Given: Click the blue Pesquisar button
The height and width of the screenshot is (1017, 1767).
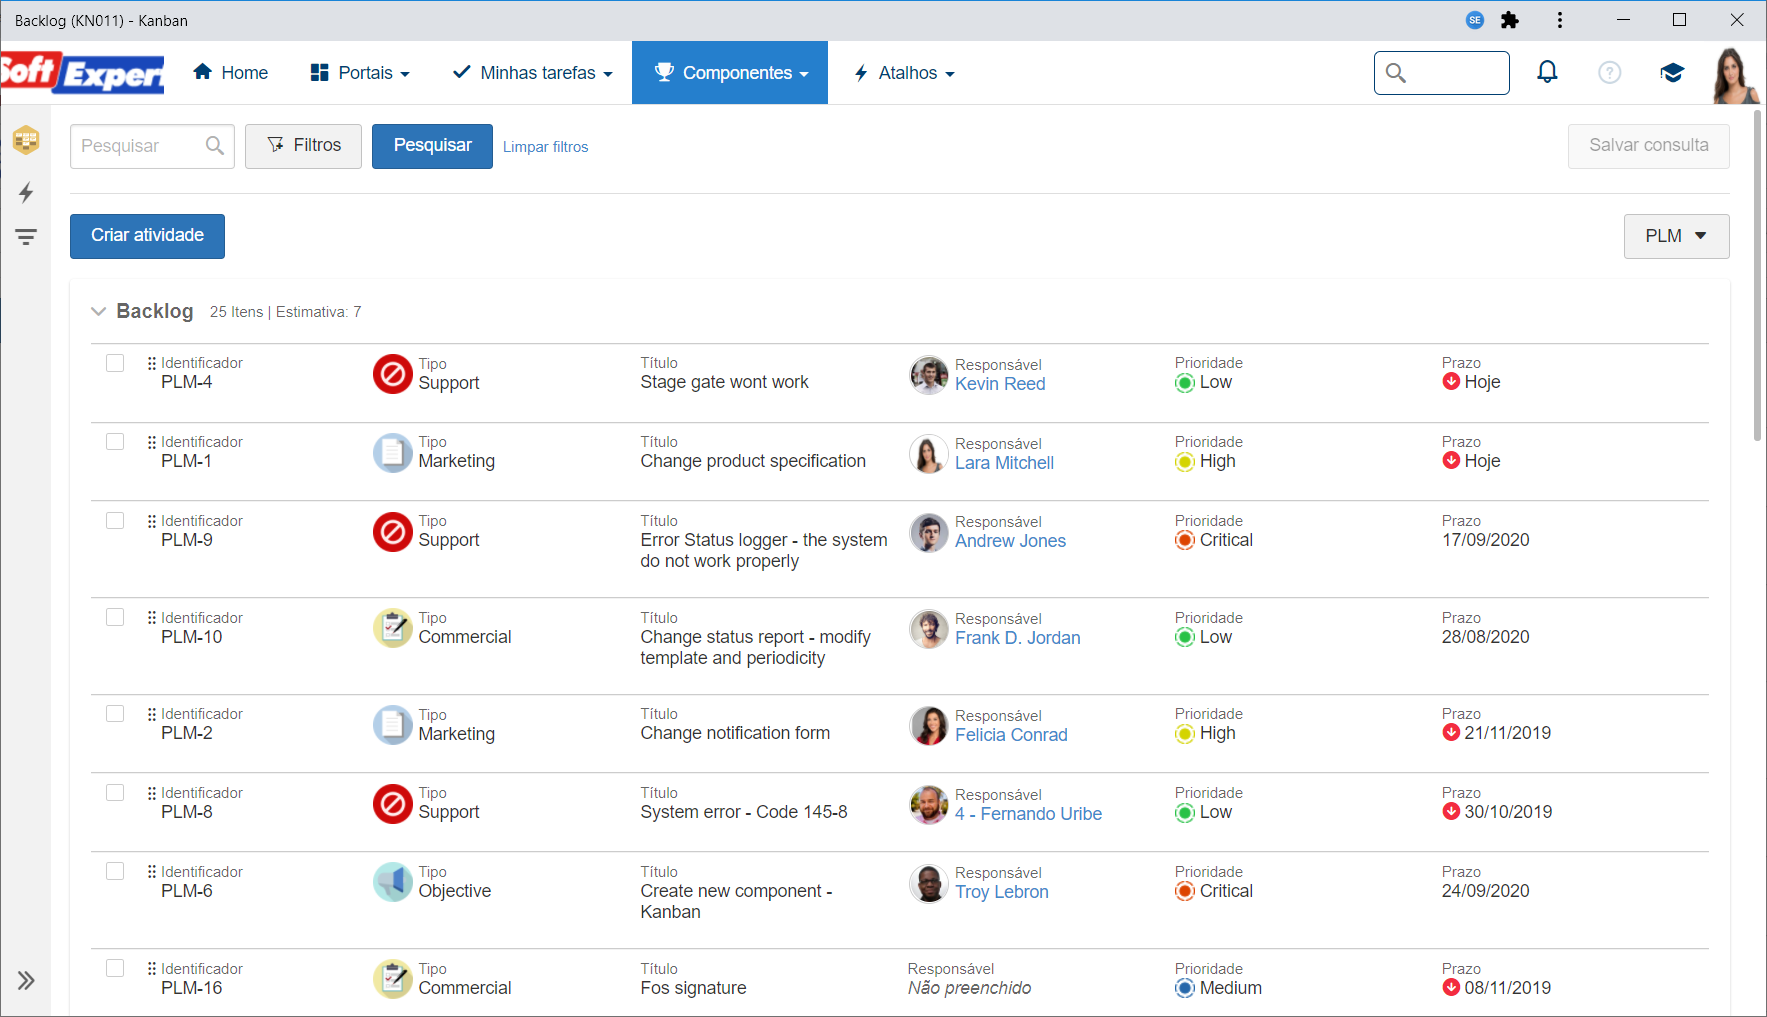Looking at the screenshot, I should [432, 146].
